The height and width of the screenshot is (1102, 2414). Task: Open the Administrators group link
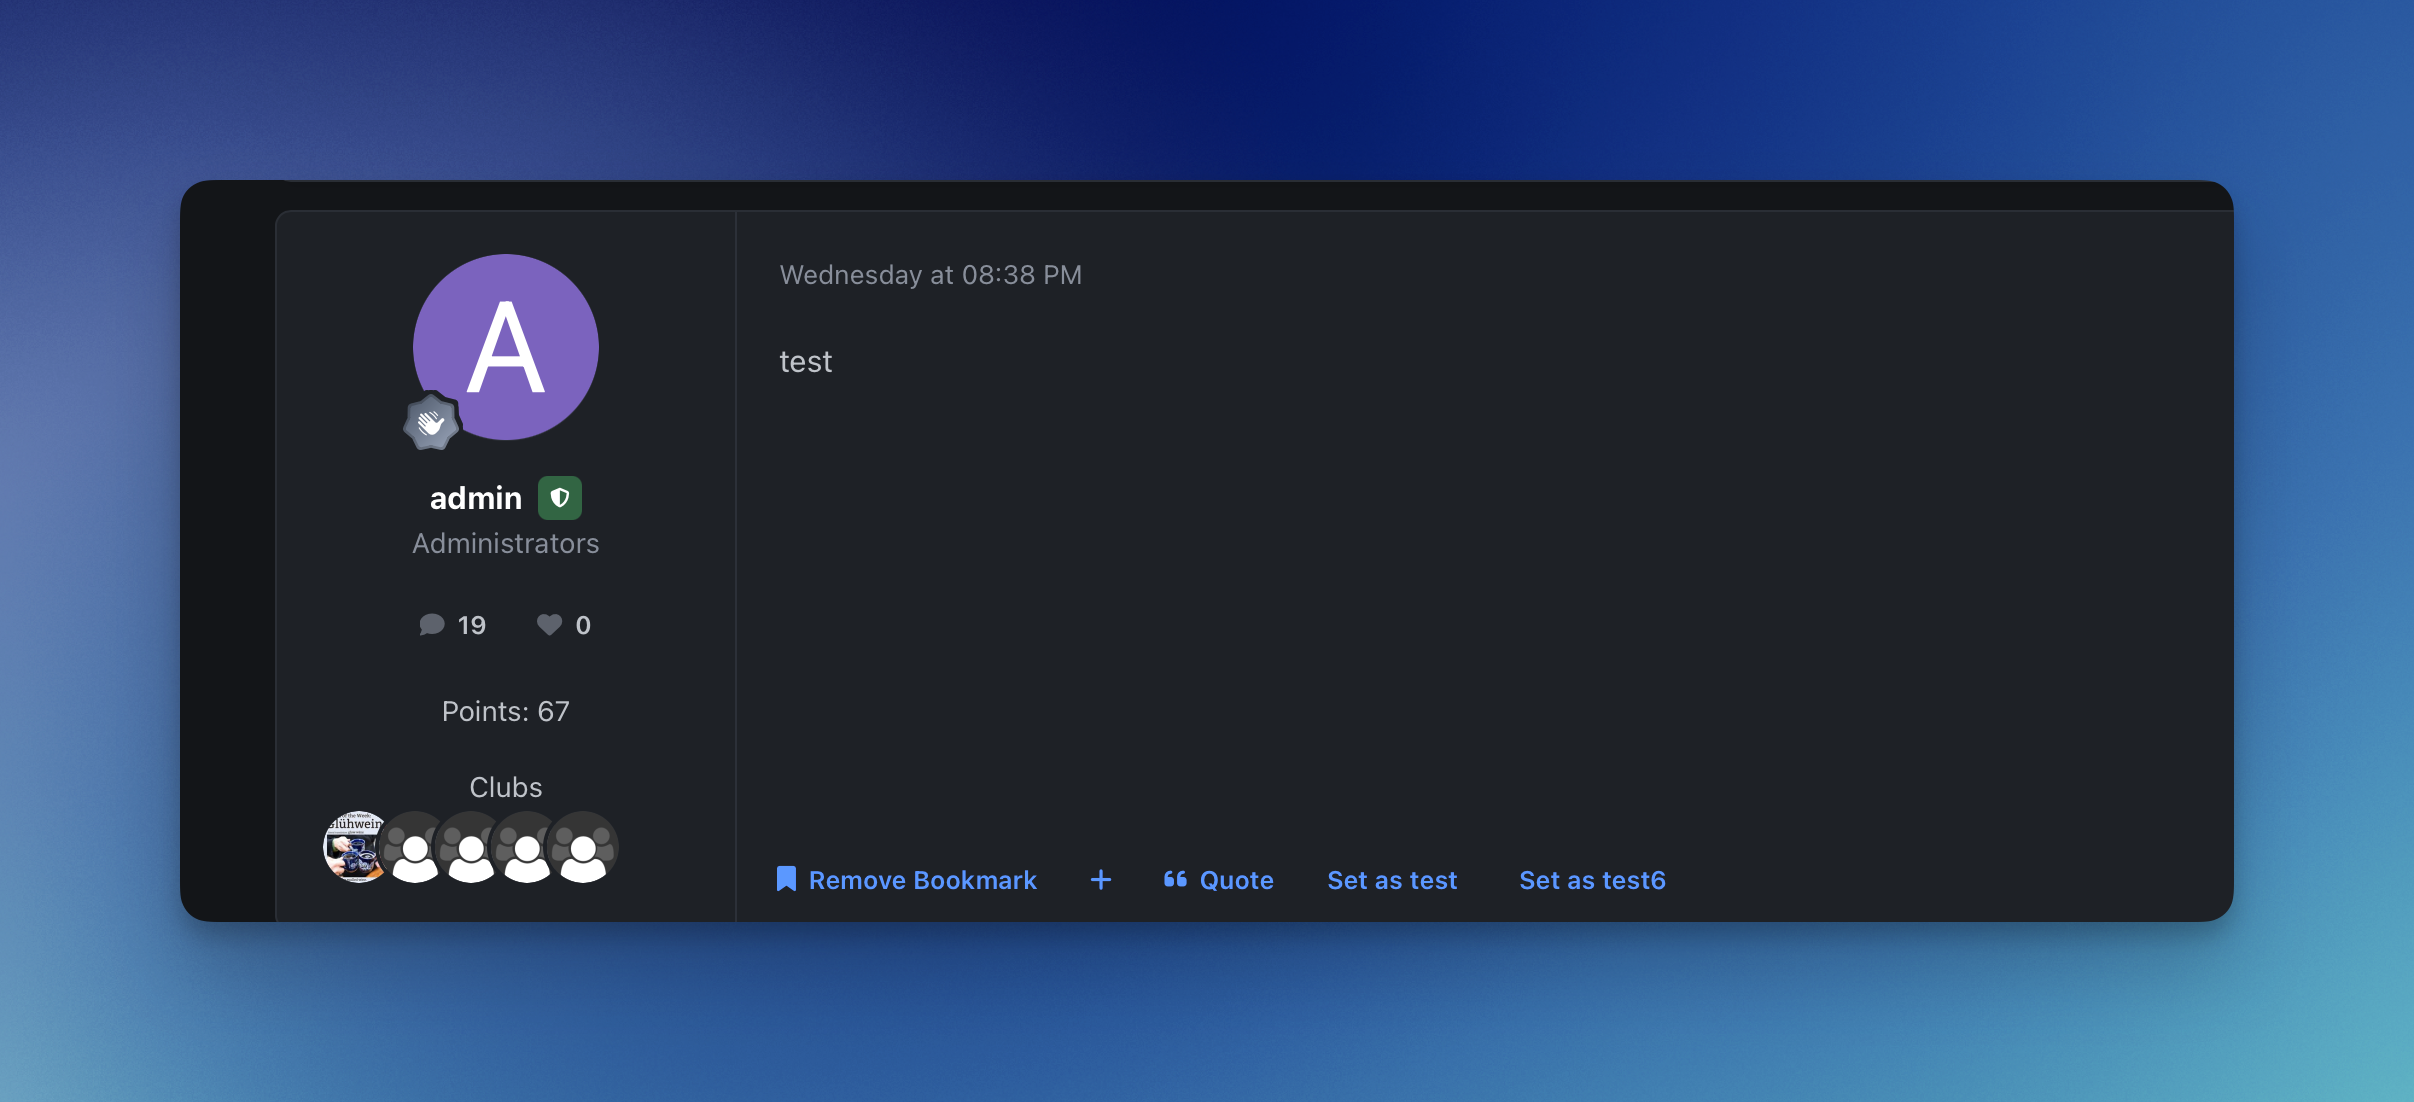point(505,543)
